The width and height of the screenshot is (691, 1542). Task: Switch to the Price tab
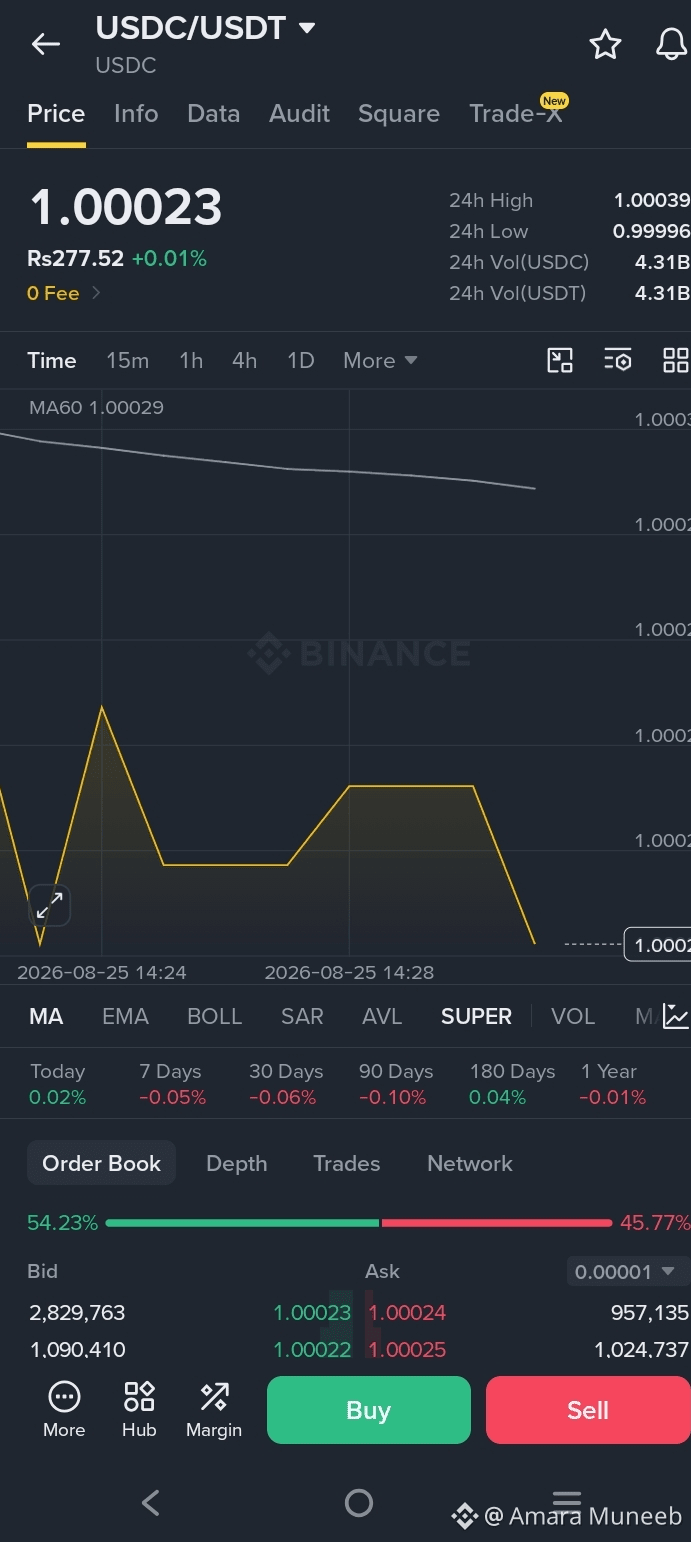tap(56, 114)
